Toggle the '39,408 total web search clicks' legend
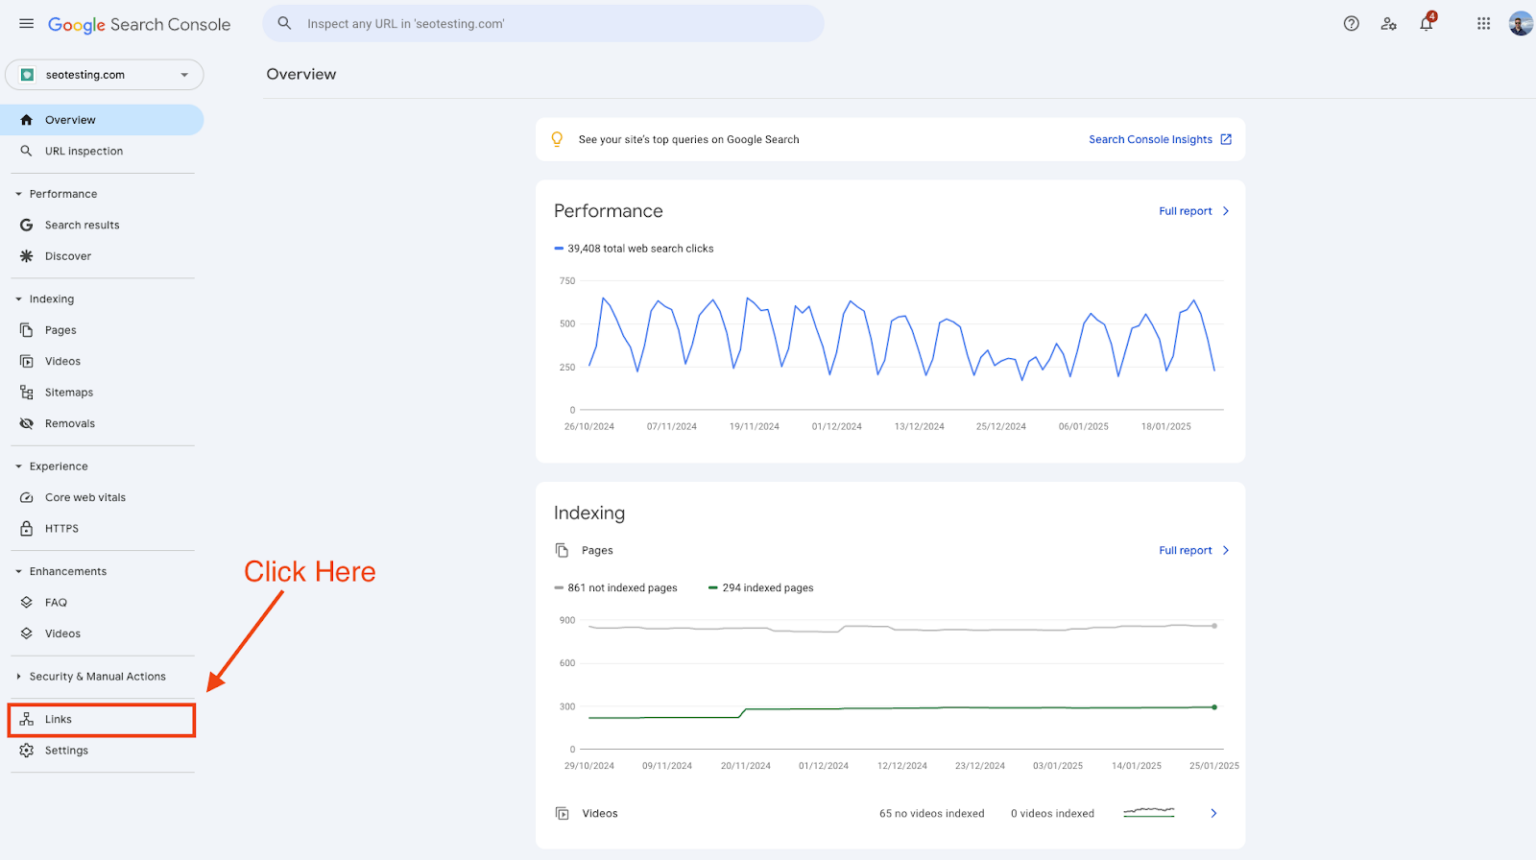This screenshot has width=1536, height=860. [x=633, y=248]
